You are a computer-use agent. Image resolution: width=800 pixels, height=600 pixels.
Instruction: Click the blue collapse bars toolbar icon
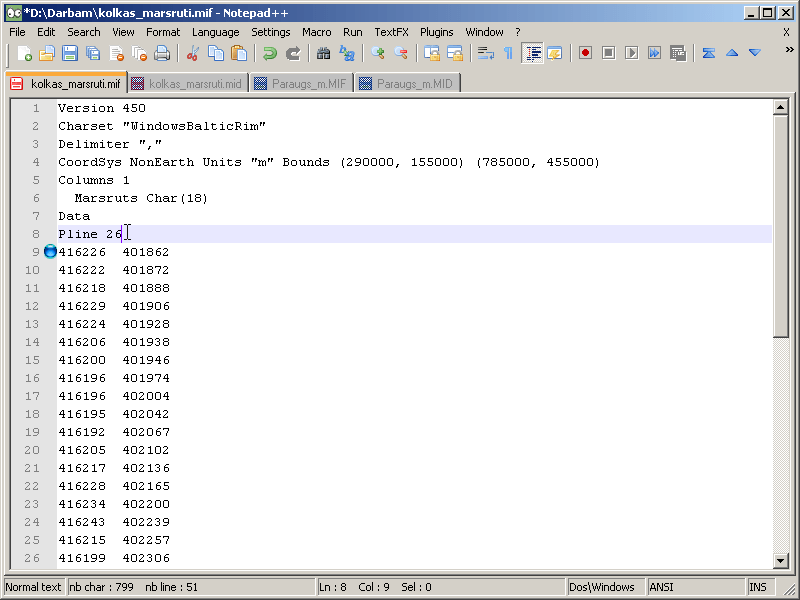709,53
